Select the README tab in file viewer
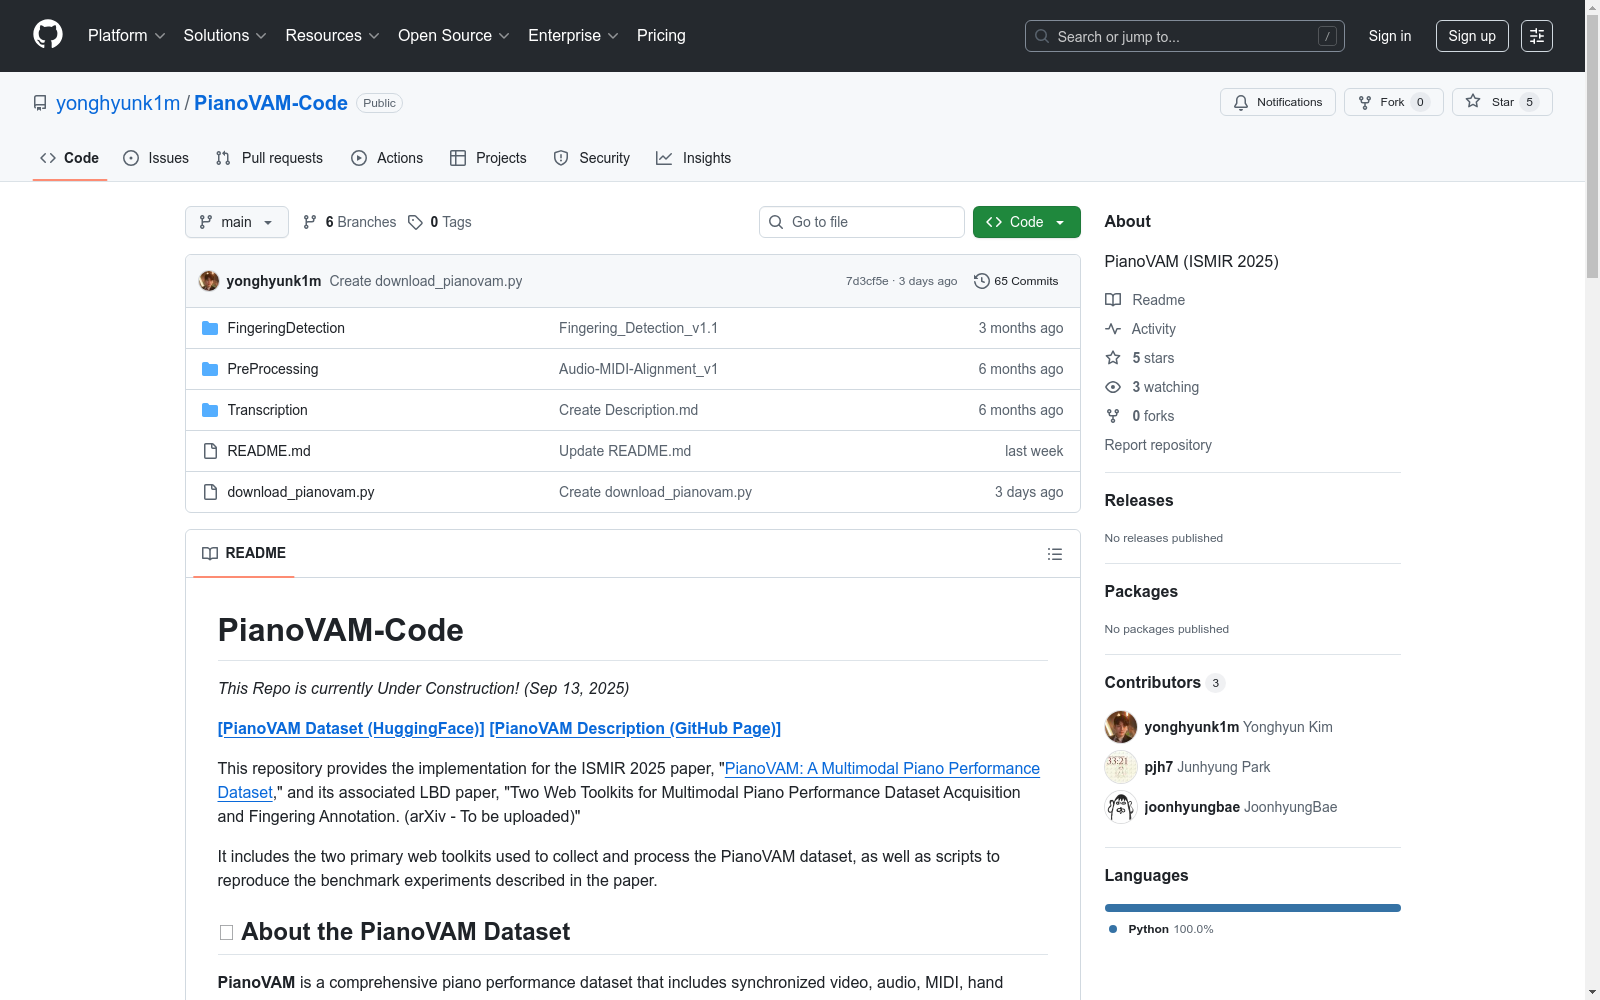Image resolution: width=1600 pixels, height=1000 pixels. point(244,553)
